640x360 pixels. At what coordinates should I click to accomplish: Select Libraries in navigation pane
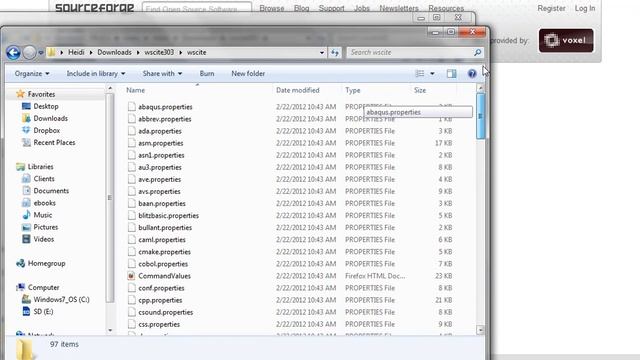click(x=40, y=167)
